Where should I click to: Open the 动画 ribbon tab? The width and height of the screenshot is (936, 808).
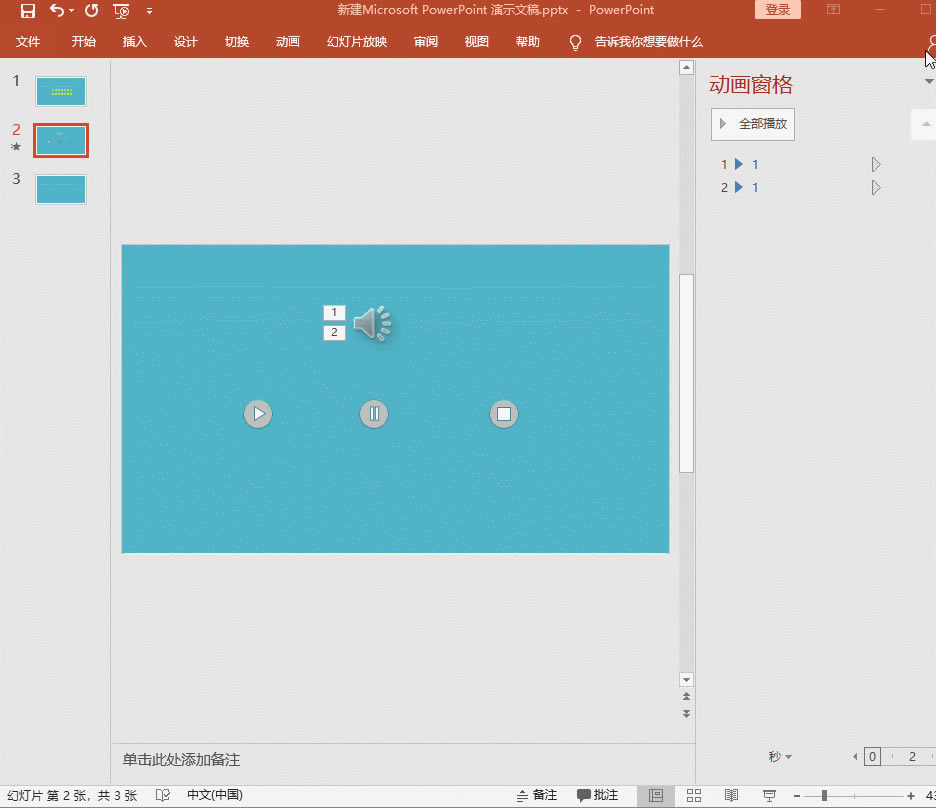point(288,42)
